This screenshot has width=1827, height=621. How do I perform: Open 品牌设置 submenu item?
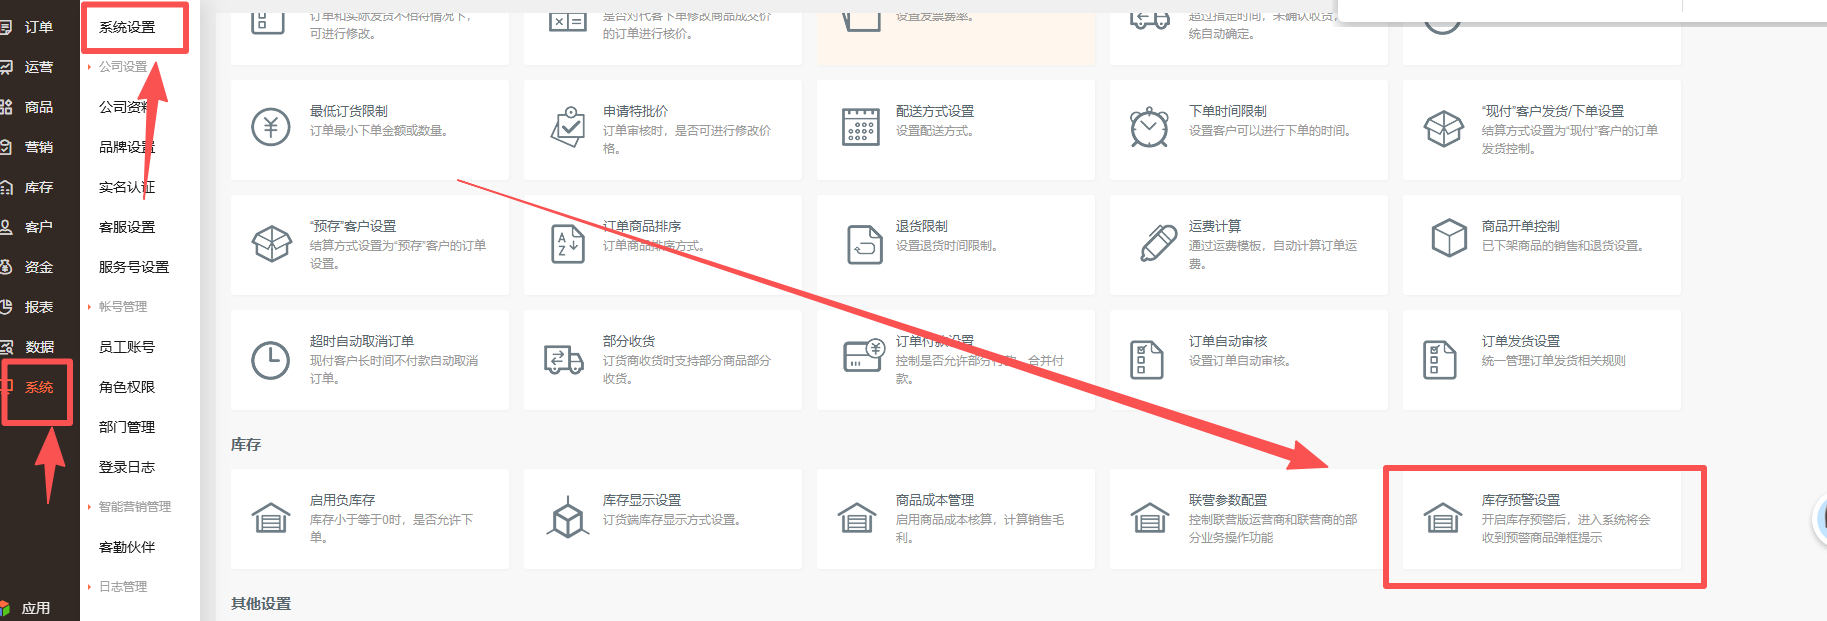point(127,147)
